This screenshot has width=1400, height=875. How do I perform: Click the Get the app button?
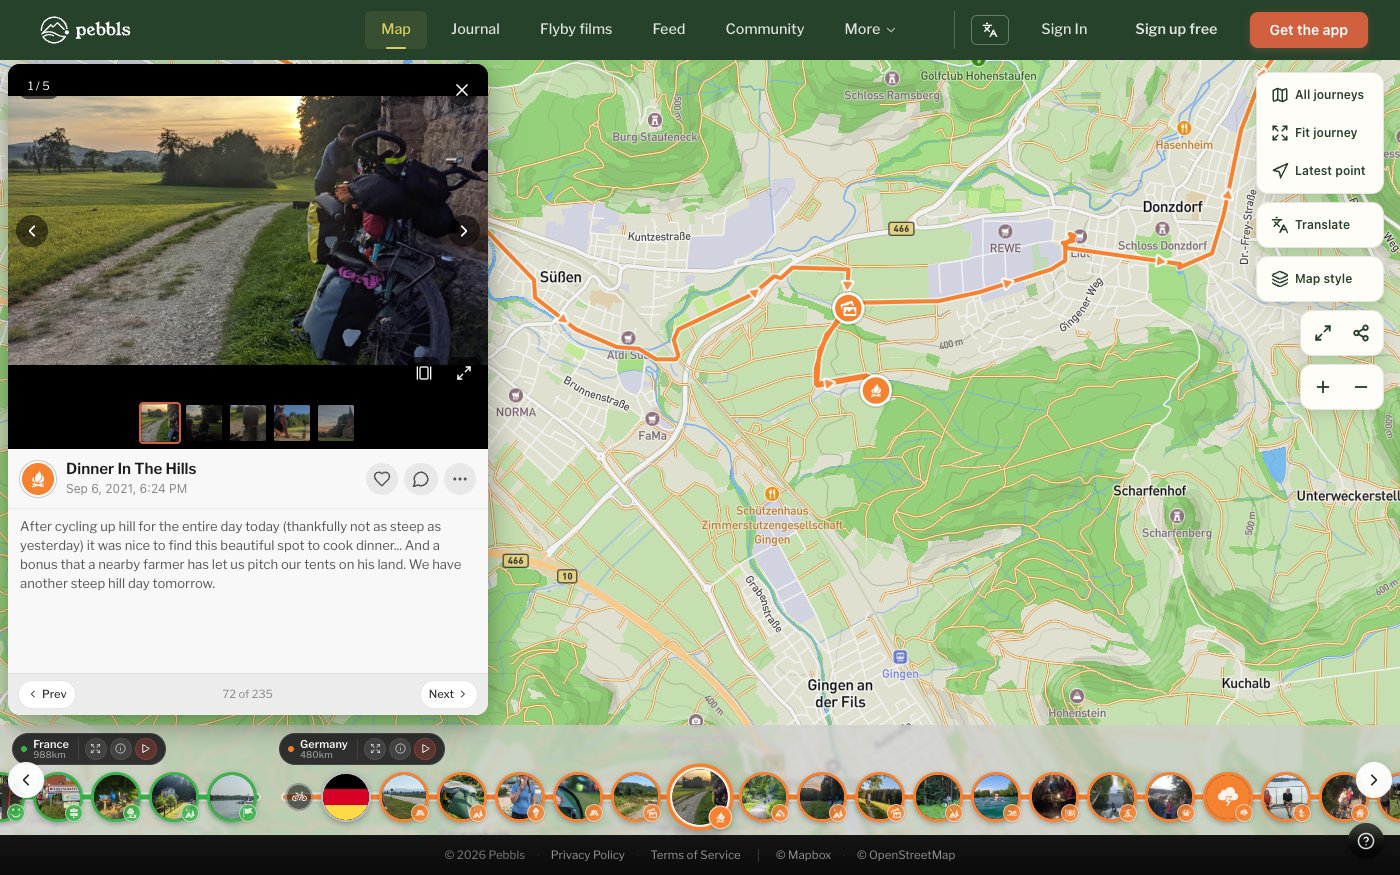pos(1309,30)
